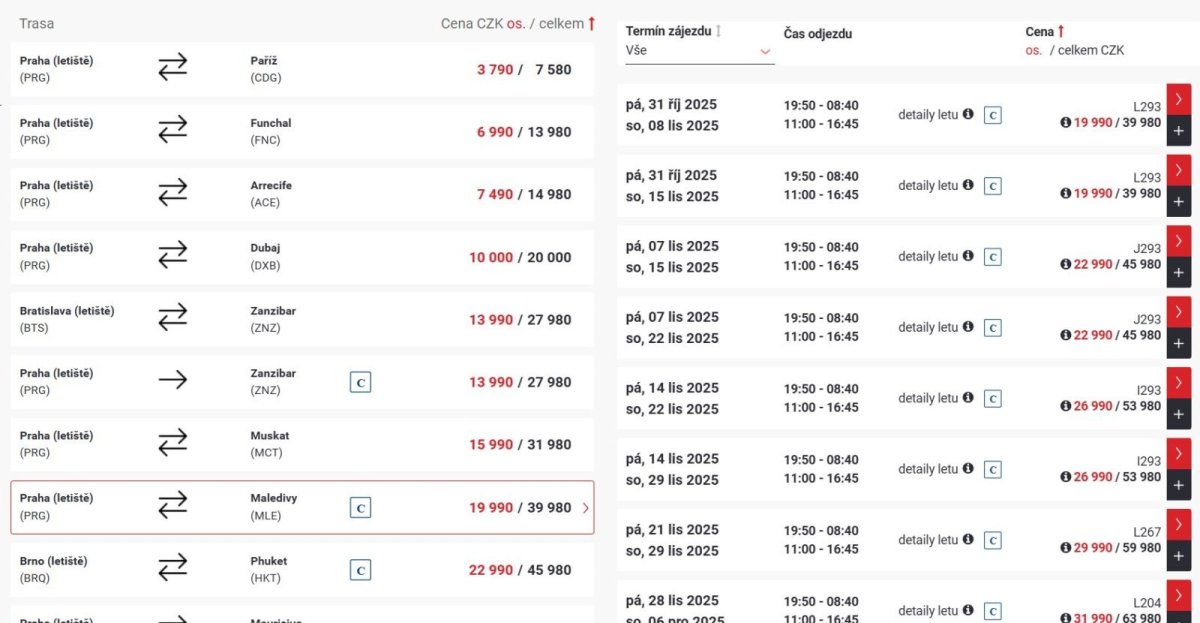Select the Praha to Funchal route row
The width and height of the screenshot is (1200, 623).
302,132
